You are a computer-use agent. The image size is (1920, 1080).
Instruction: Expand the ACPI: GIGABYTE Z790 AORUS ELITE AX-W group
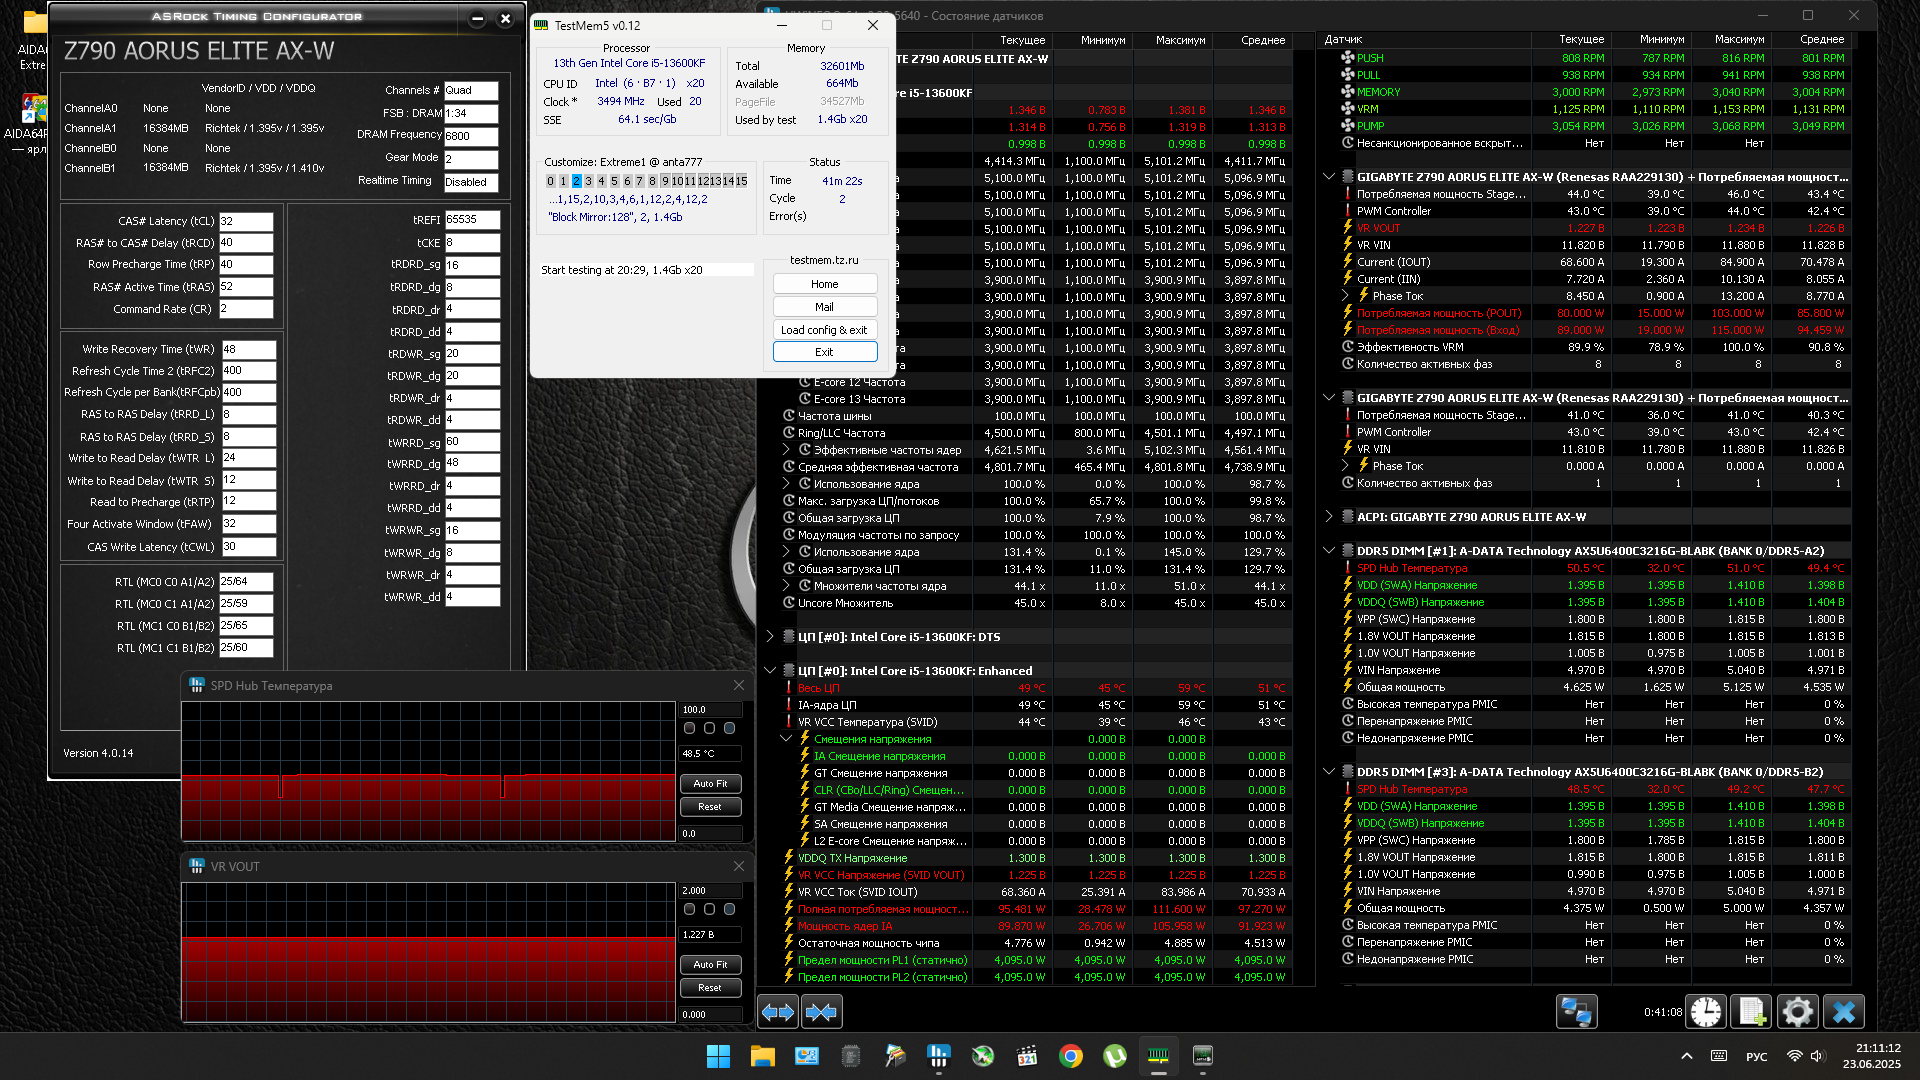point(1328,517)
